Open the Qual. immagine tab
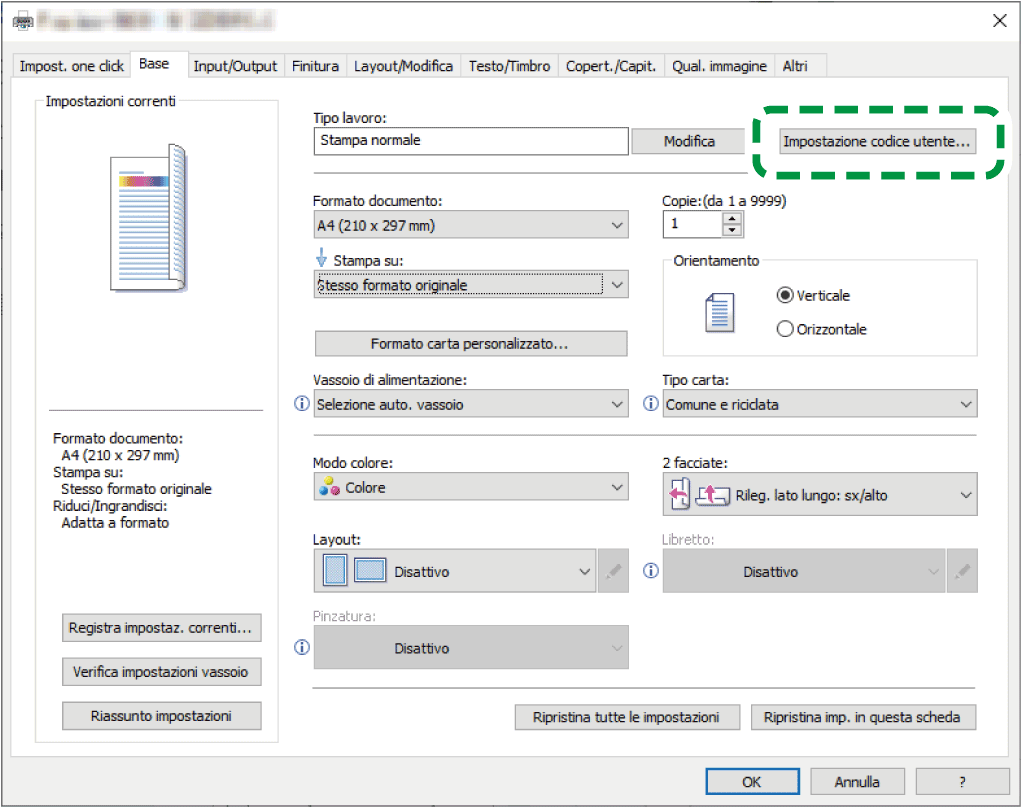This screenshot has height=811, width=1024. (x=720, y=67)
